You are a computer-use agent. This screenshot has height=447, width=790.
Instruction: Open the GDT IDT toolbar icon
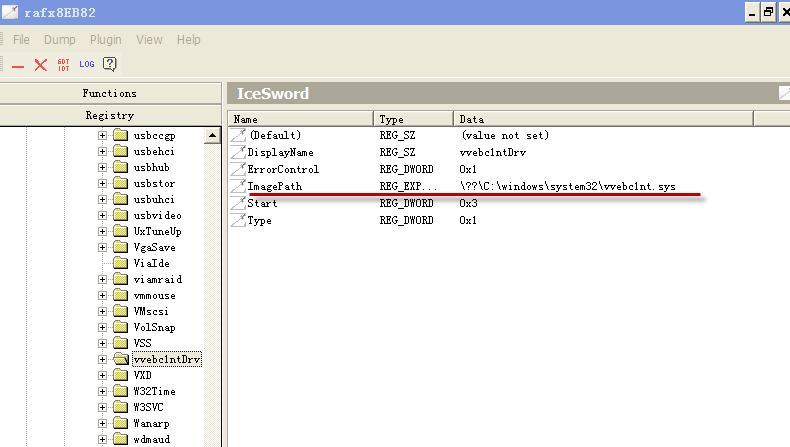[x=63, y=65]
